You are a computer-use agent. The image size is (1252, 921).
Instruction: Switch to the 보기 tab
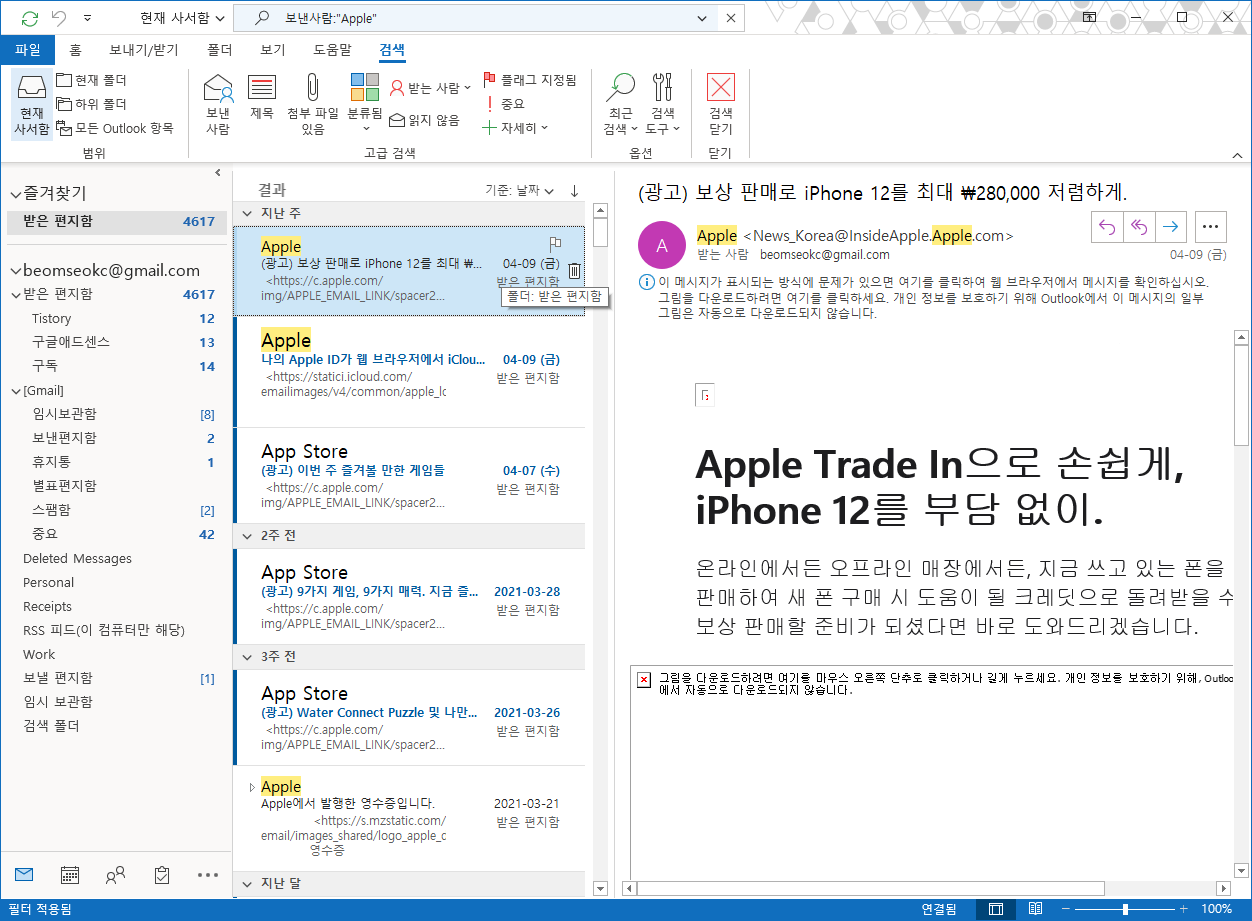[273, 50]
